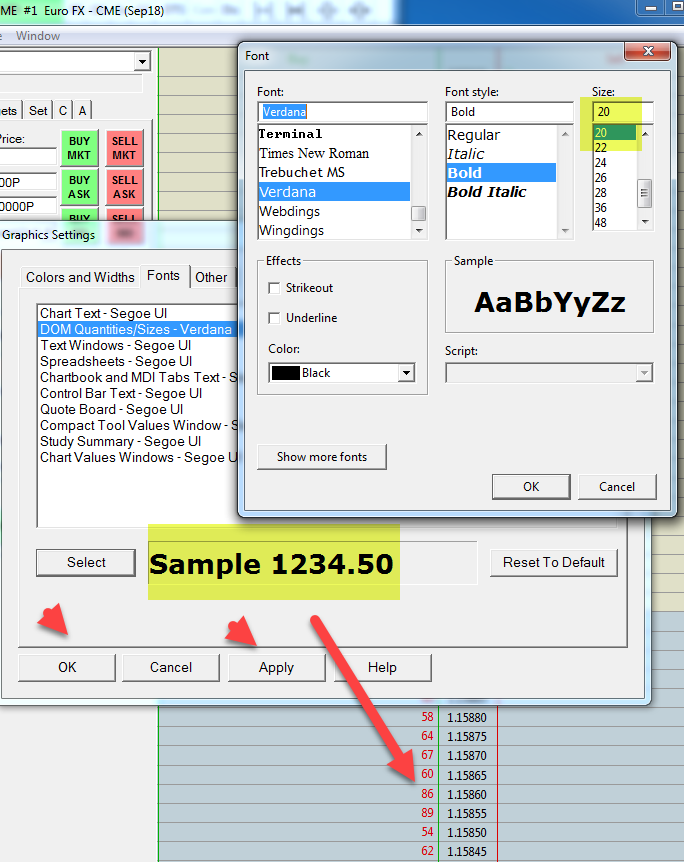Image resolution: width=684 pixels, height=862 pixels.
Task: Select Trebuchet MS font
Action: (334, 173)
